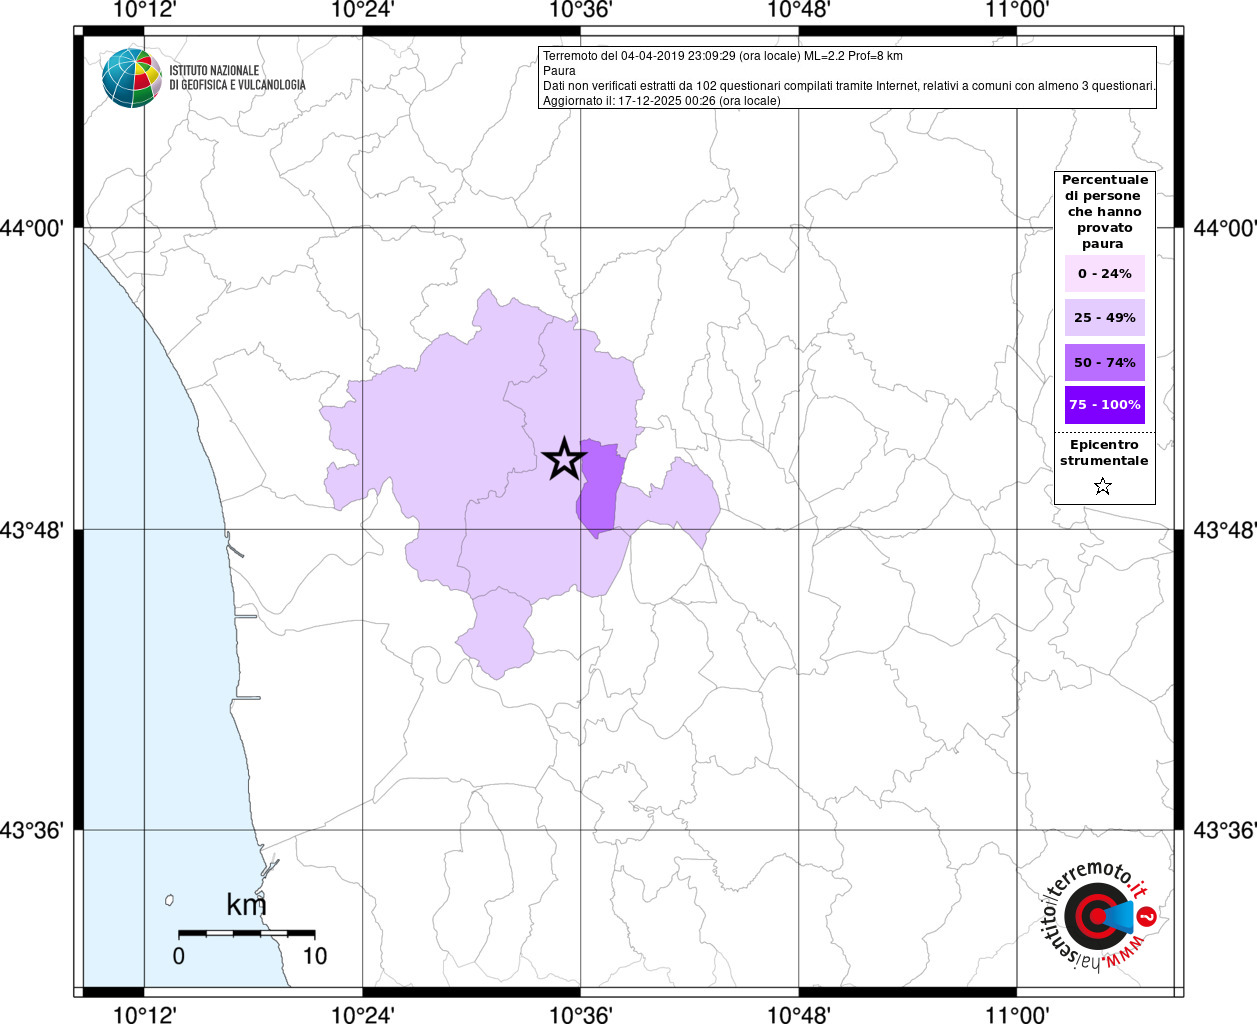Click the 'Epicentro strumentale' legend label
The width and height of the screenshot is (1257, 1024).
1104,453
